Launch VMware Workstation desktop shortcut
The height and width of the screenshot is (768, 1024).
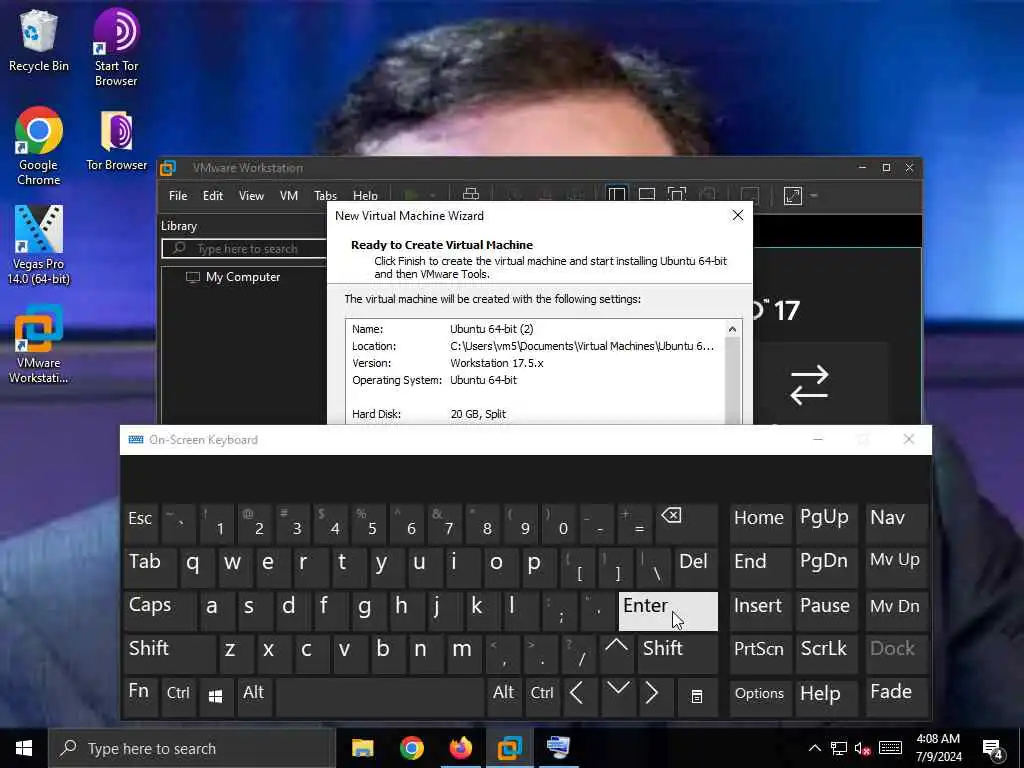39,344
